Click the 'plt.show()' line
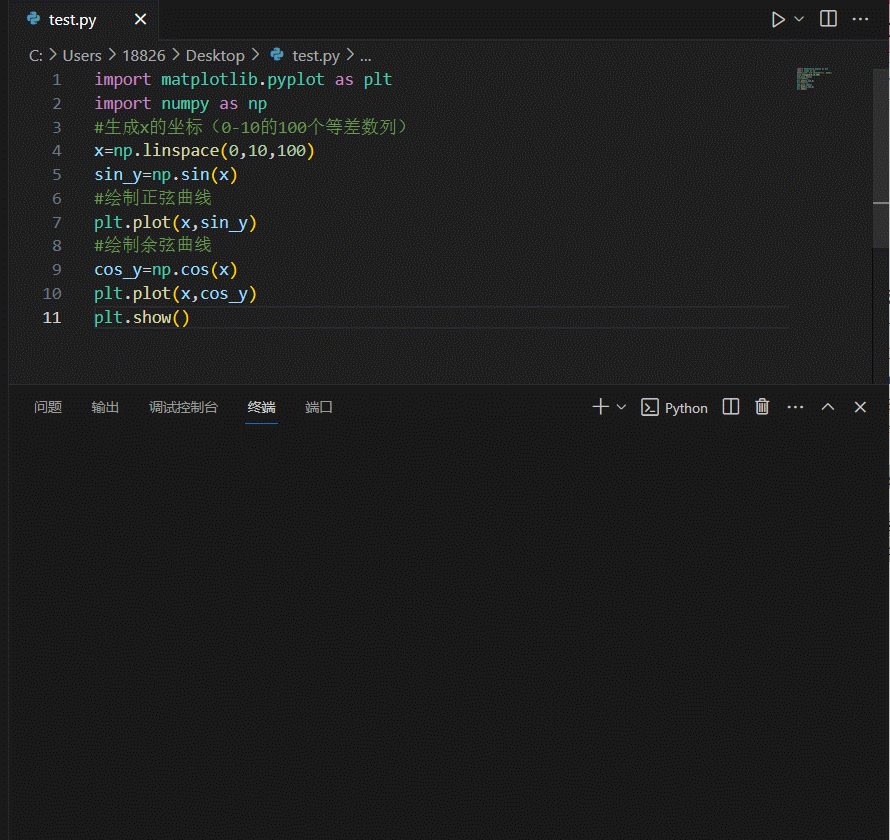 [x=142, y=317]
